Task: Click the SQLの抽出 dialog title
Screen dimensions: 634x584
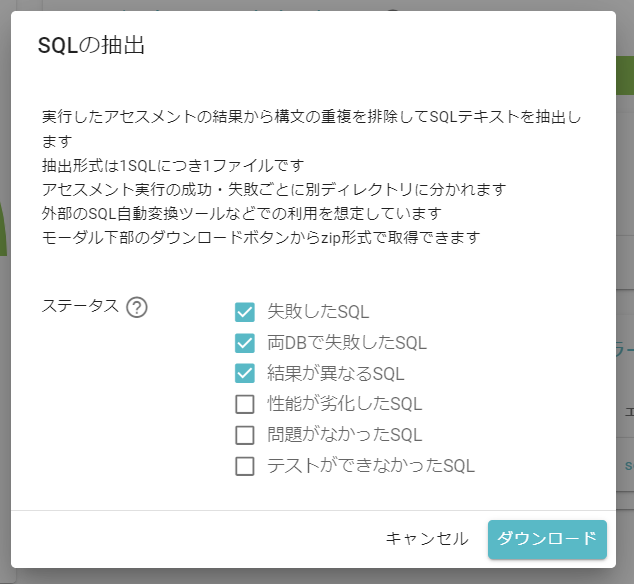Action: point(91,45)
